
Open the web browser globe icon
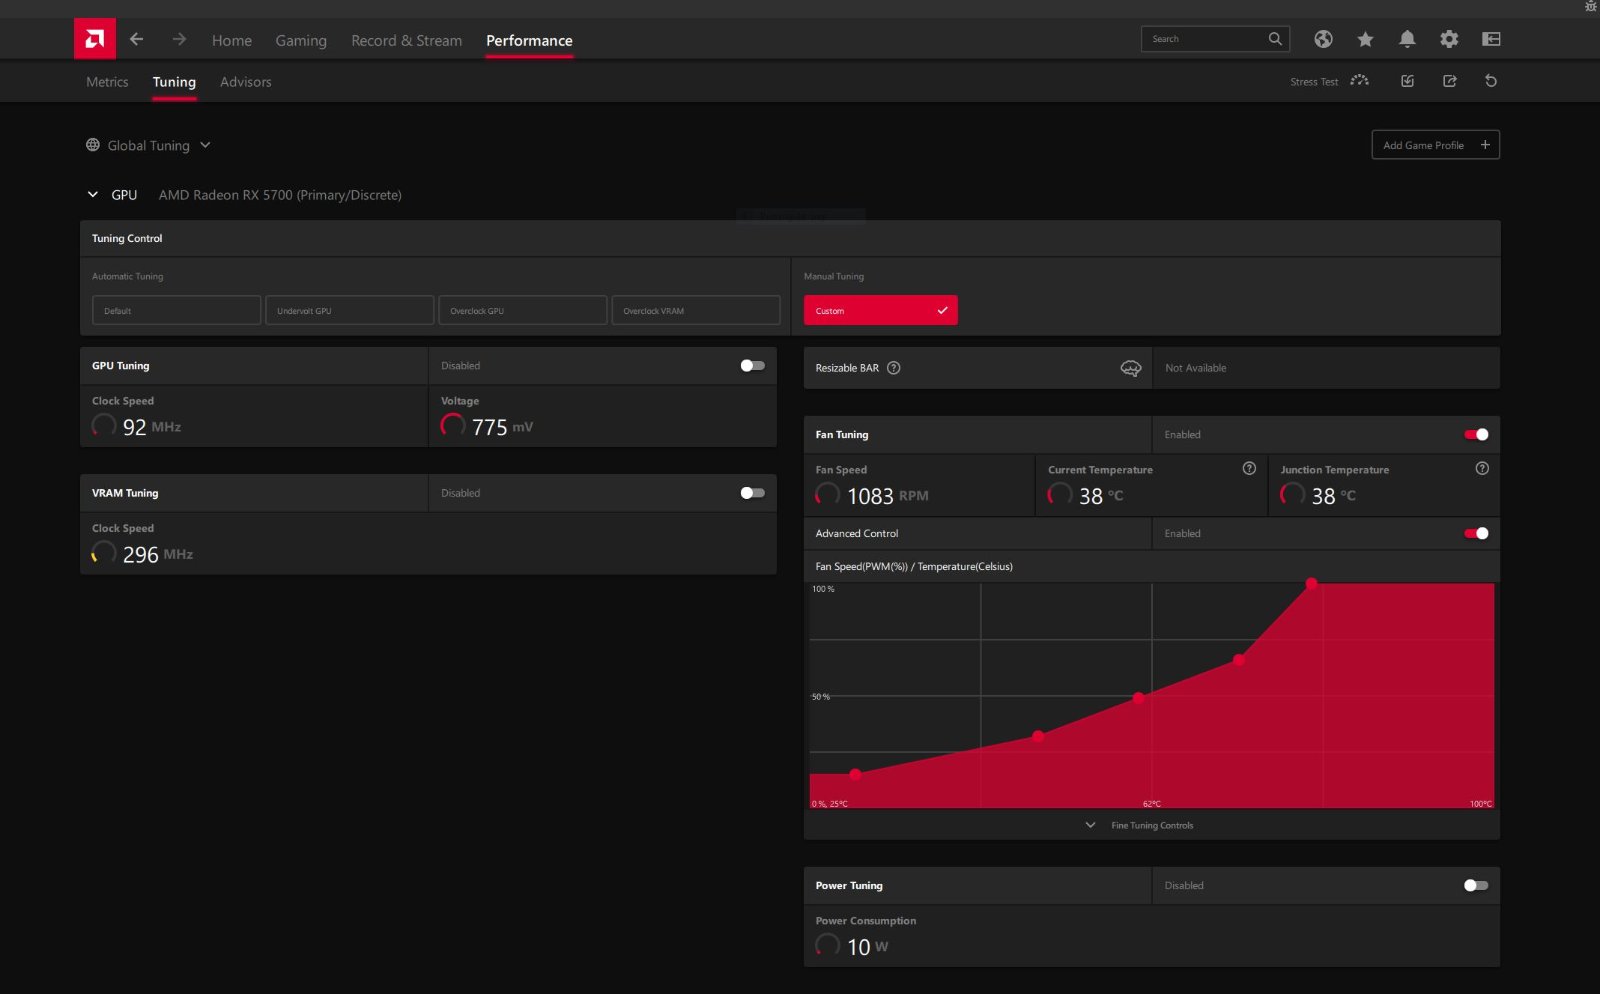[x=1323, y=39]
